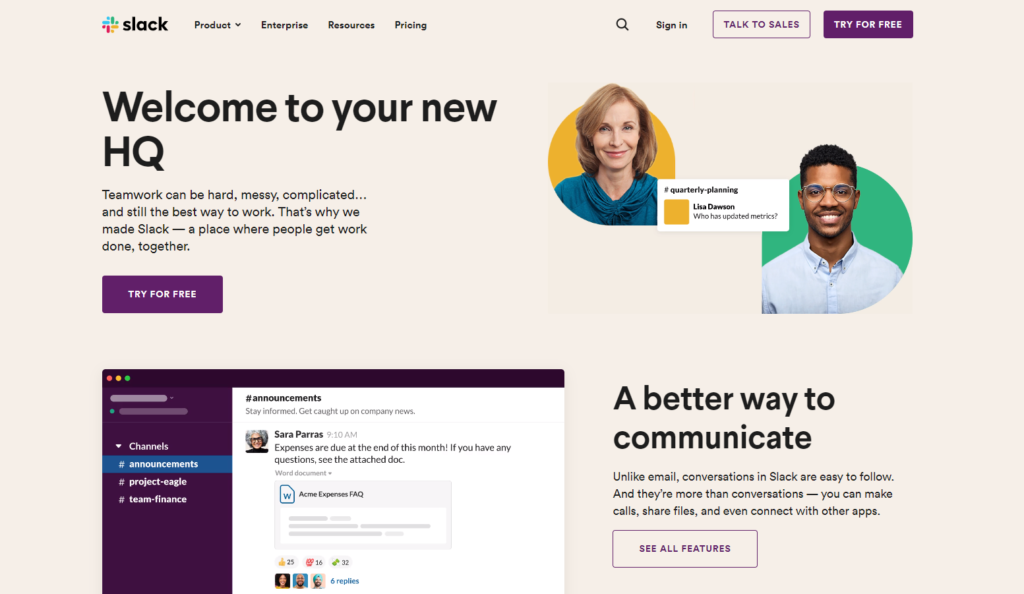Open the search magnifier icon
This screenshot has height=594, width=1024.
pyautogui.click(x=622, y=25)
